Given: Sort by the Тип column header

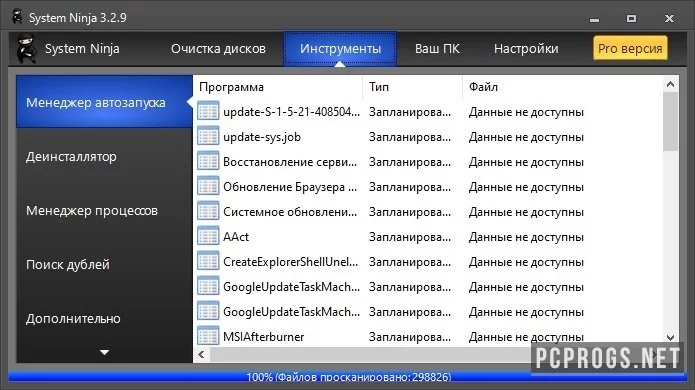Looking at the screenshot, I should (x=379, y=87).
